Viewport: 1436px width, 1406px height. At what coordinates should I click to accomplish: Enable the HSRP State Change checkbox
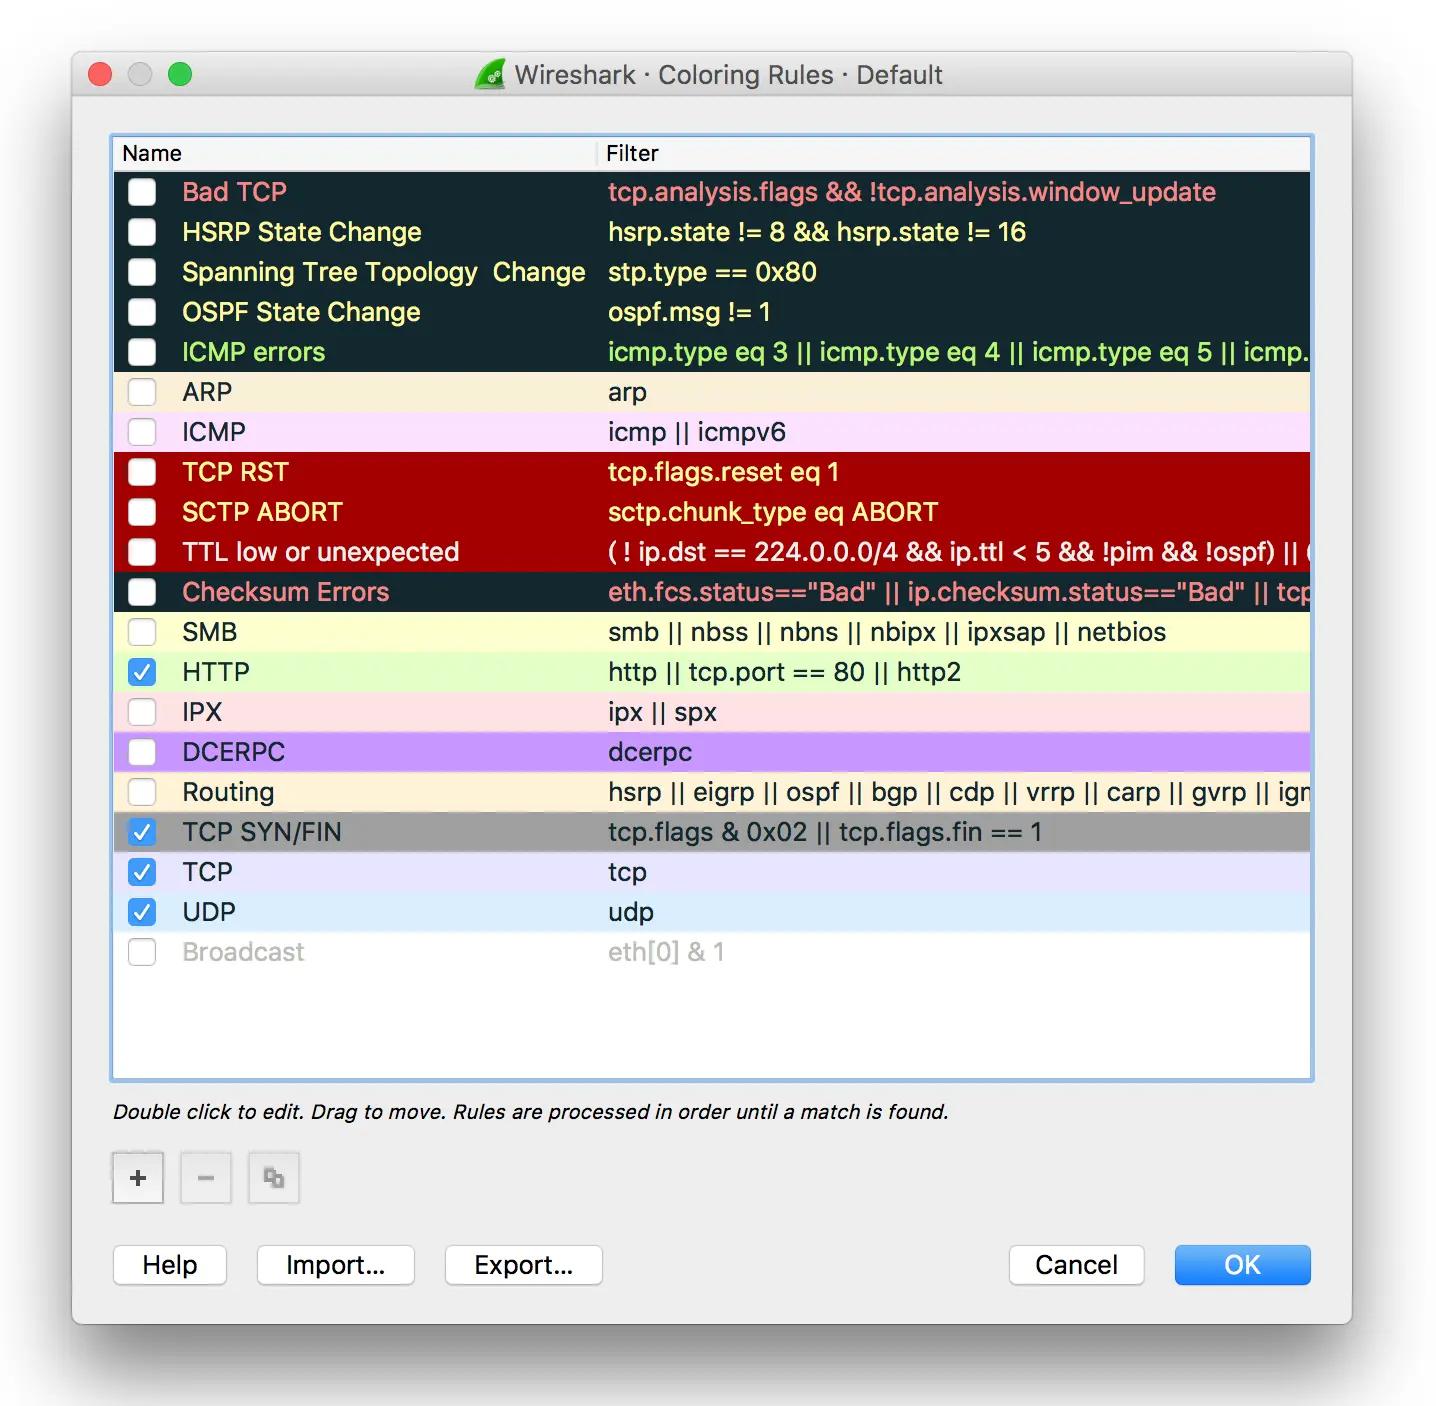click(x=142, y=232)
